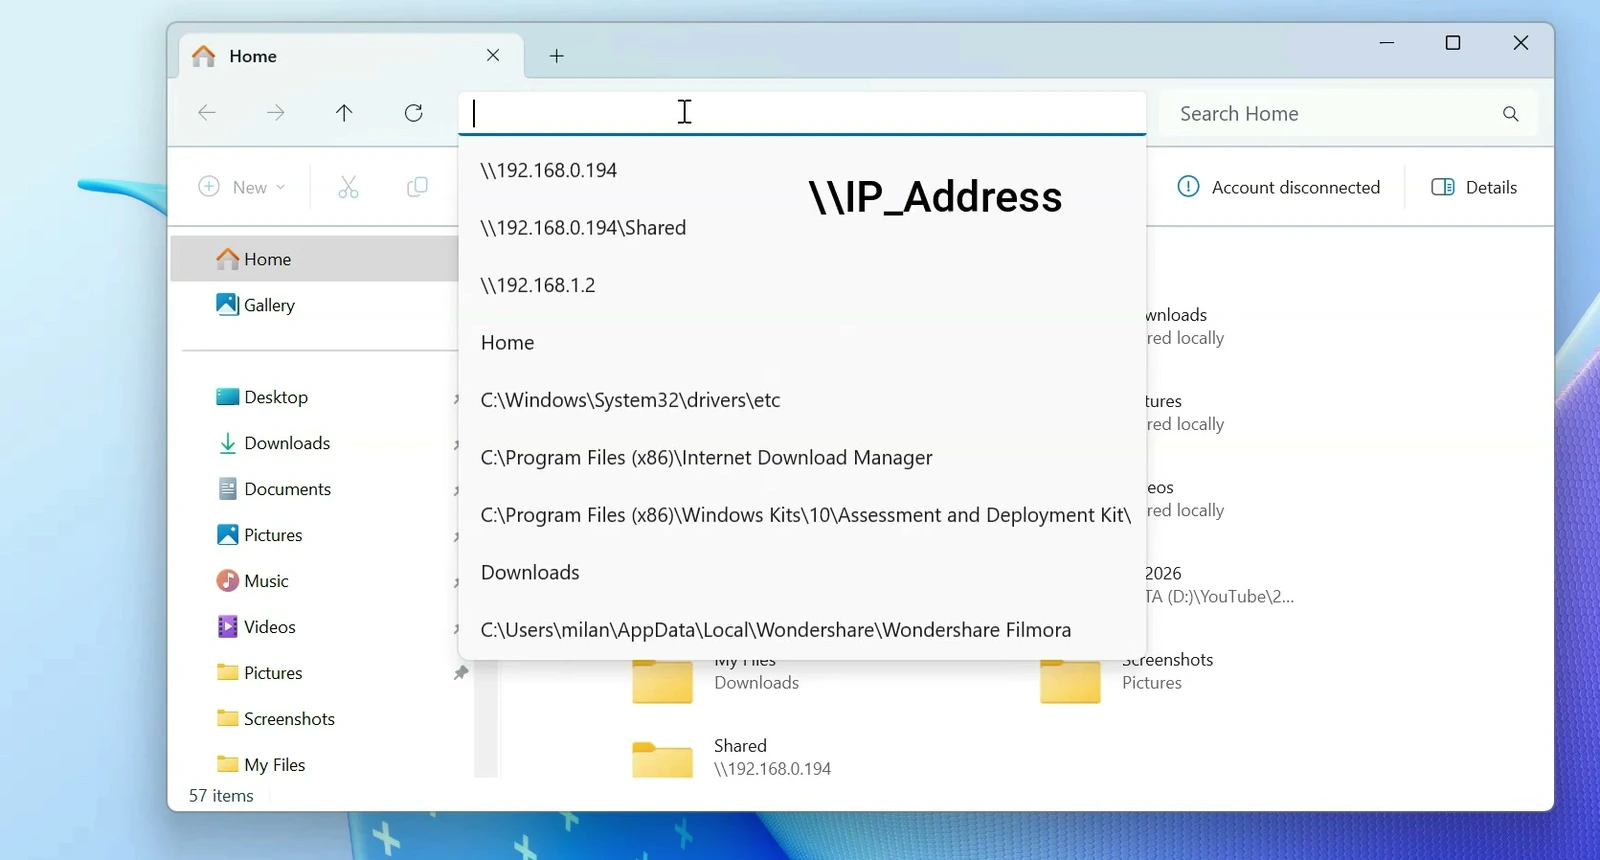This screenshot has height=860, width=1600.
Task: Open the My Files folder in Downloads
Action: [662, 680]
